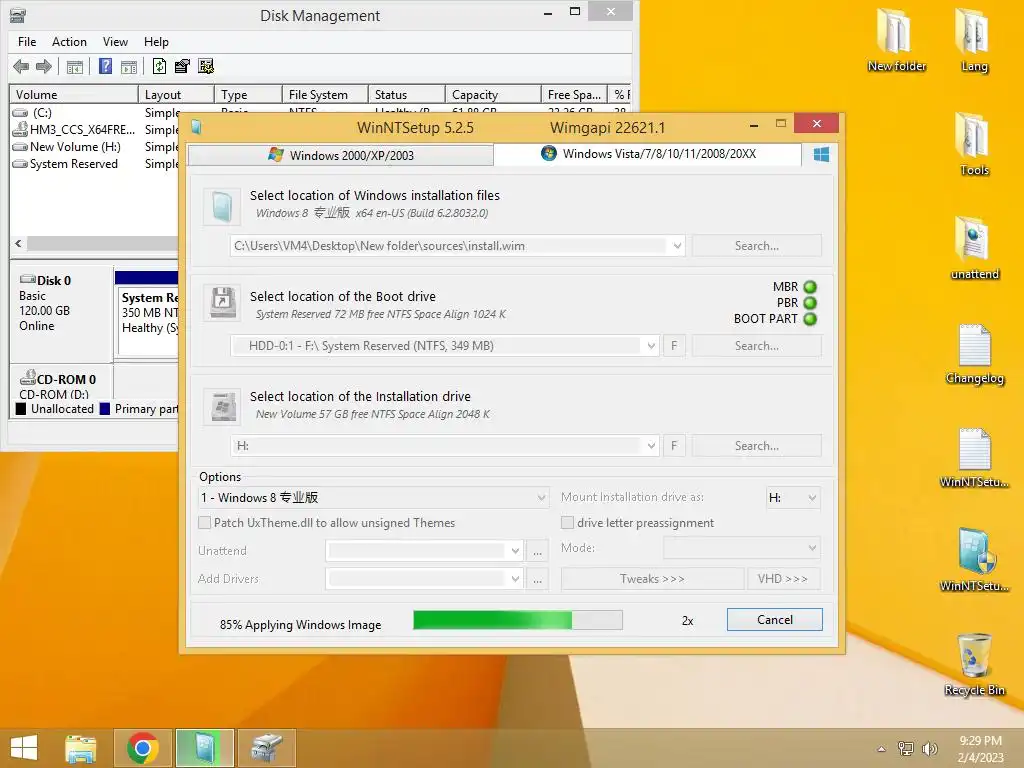1024x768 pixels.
Task: Click the Windows logo icon in WinNTSetup tab bar
Action: click(x=821, y=154)
